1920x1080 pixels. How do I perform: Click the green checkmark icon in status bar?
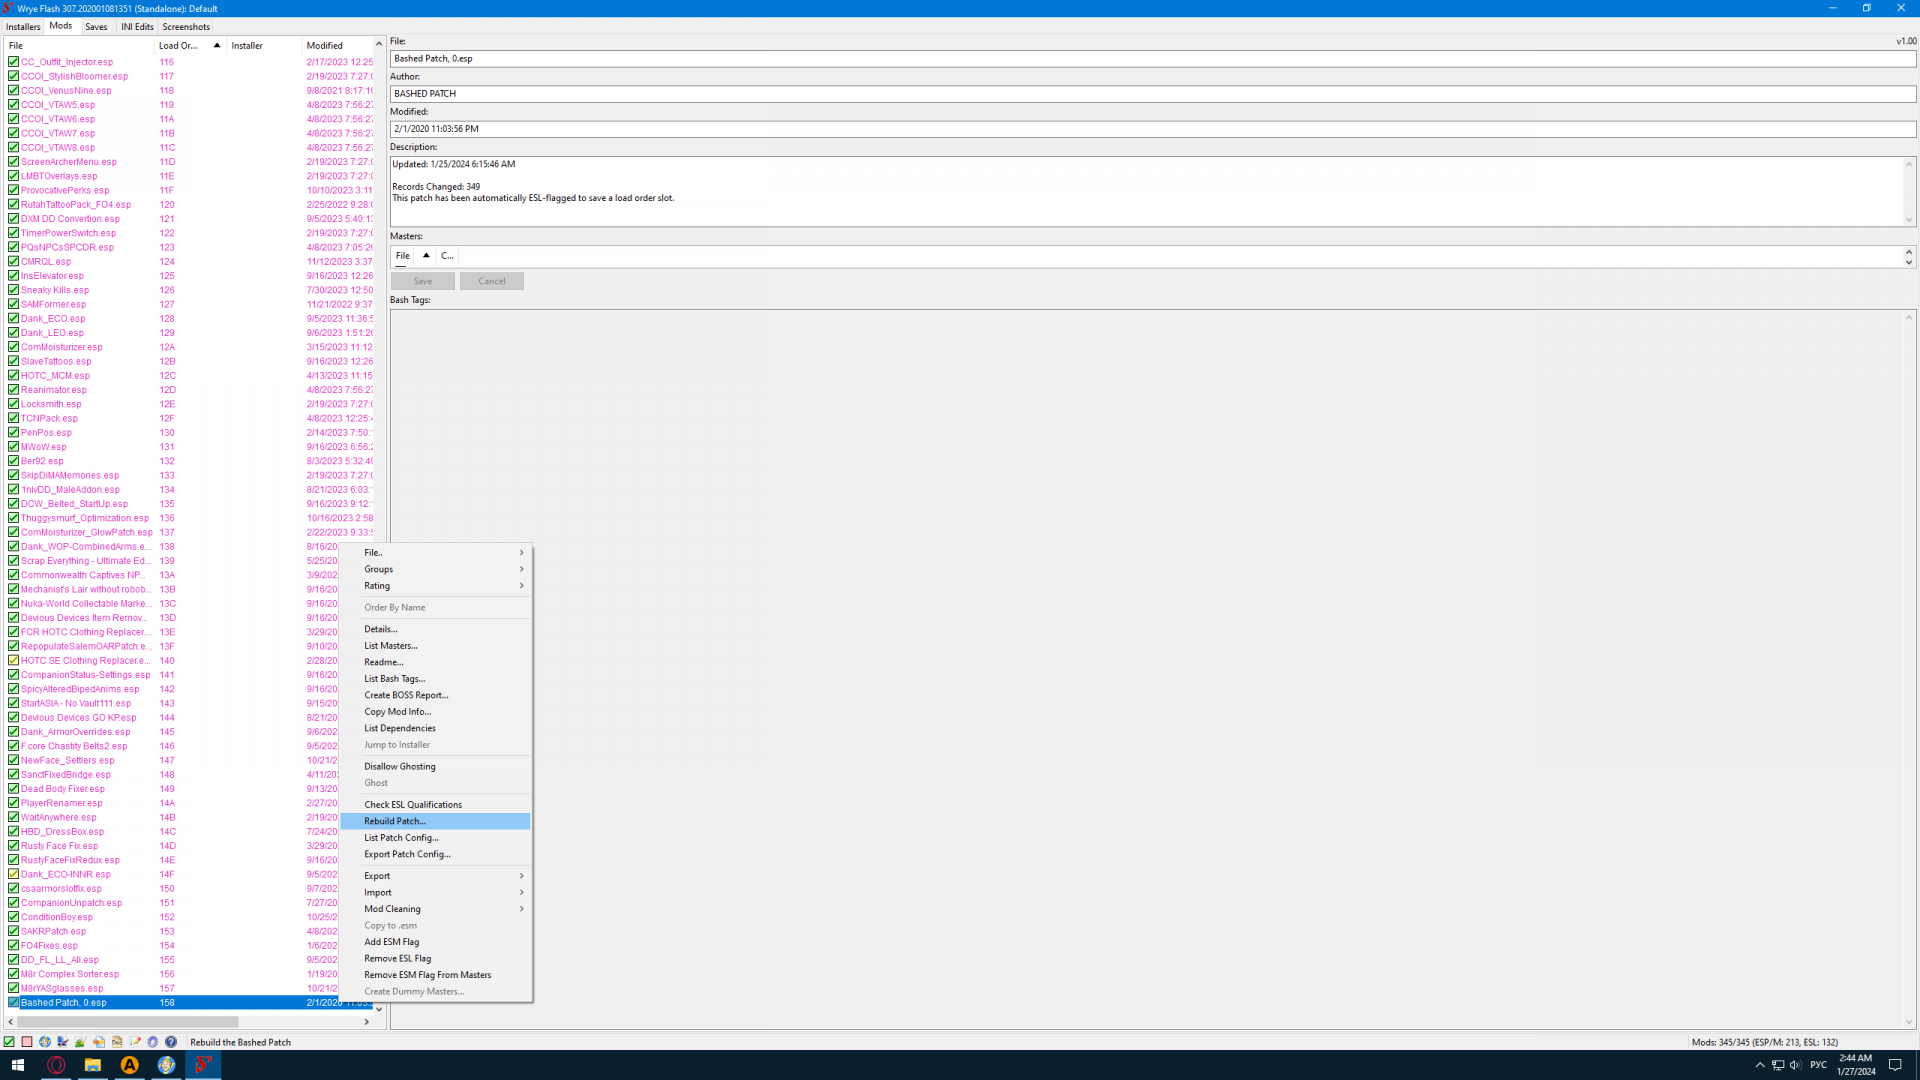[x=9, y=1041]
